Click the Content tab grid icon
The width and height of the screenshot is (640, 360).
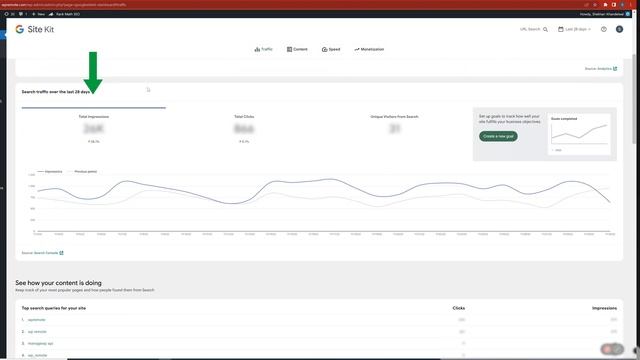click(289, 49)
